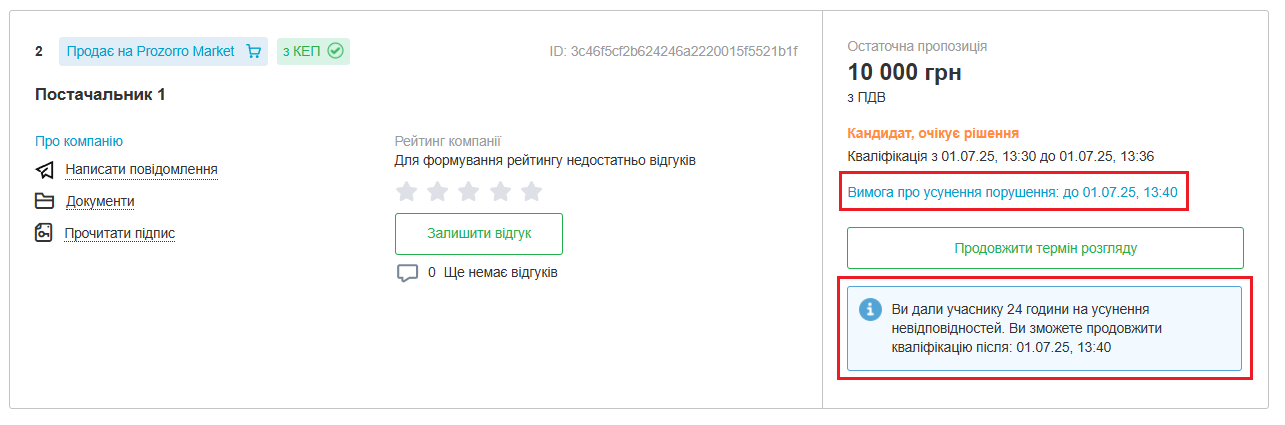
Task: Open the Прочитати підпис link
Action: coord(120,233)
